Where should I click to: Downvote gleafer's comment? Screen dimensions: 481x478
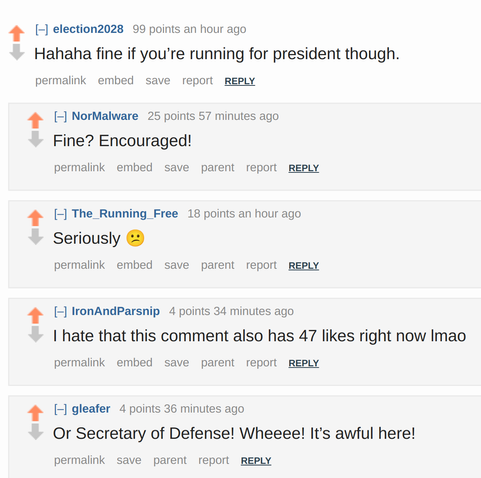35,432
